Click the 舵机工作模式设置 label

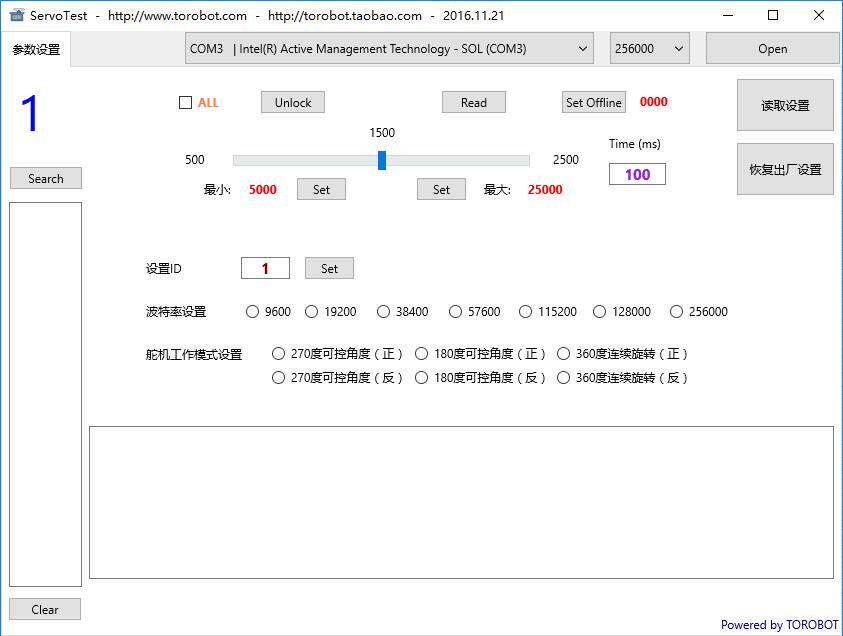(194, 355)
